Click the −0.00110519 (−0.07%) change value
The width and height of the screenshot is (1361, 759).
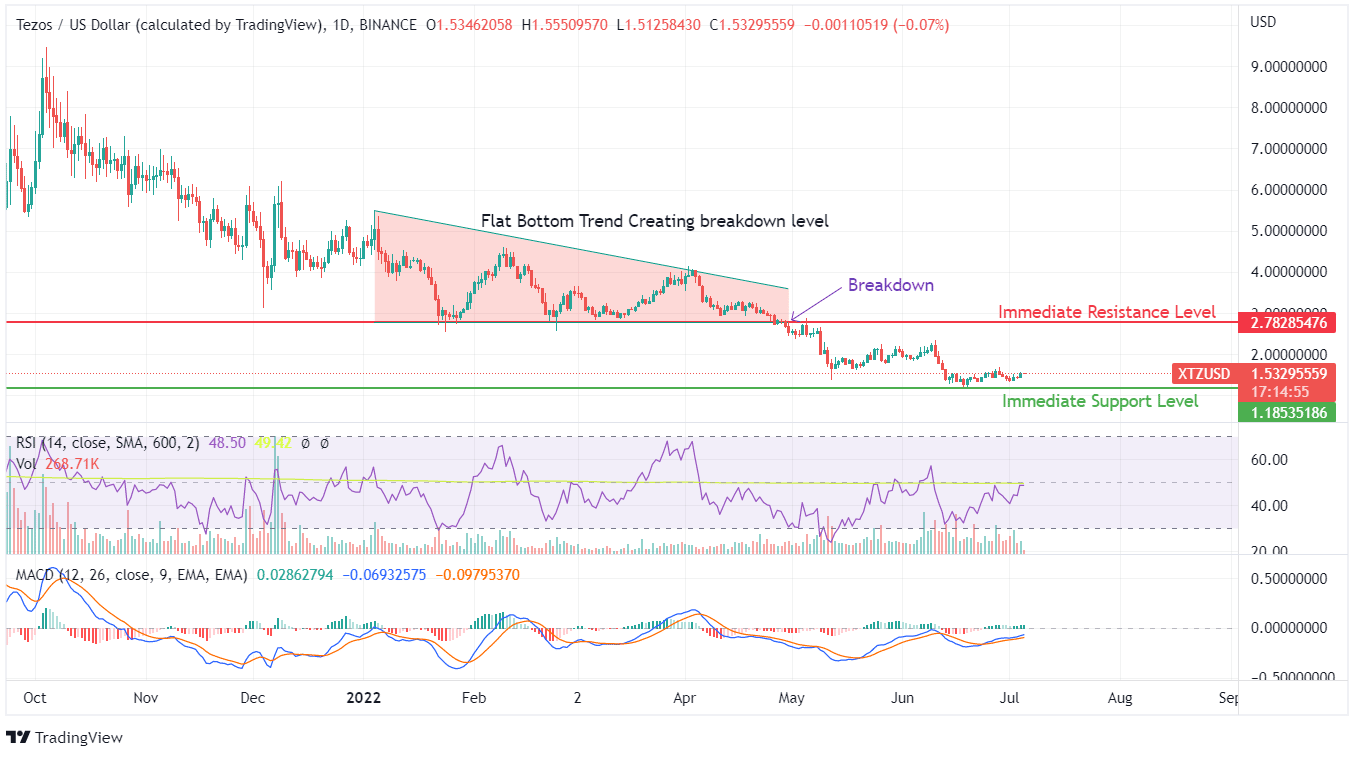(x=876, y=24)
